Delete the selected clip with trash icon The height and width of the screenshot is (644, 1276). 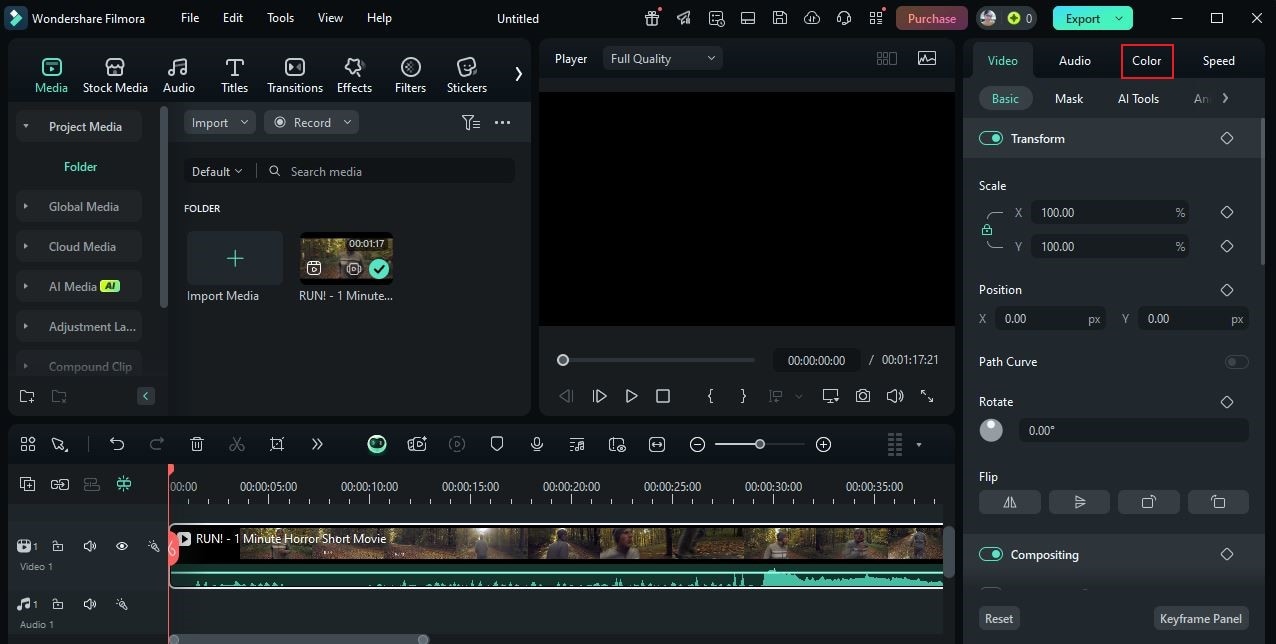point(197,444)
